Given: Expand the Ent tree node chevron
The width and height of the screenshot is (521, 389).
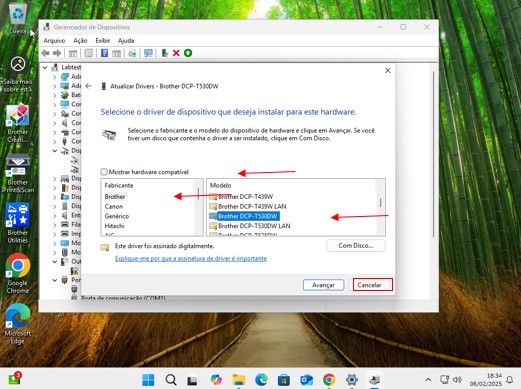Looking at the screenshot, I should (x=55, y=216).
